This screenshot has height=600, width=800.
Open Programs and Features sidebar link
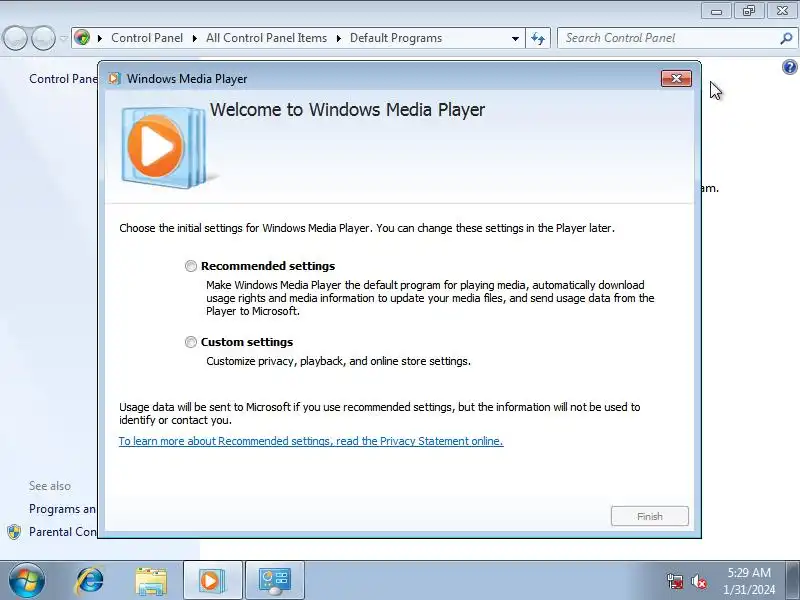(62, 509)
